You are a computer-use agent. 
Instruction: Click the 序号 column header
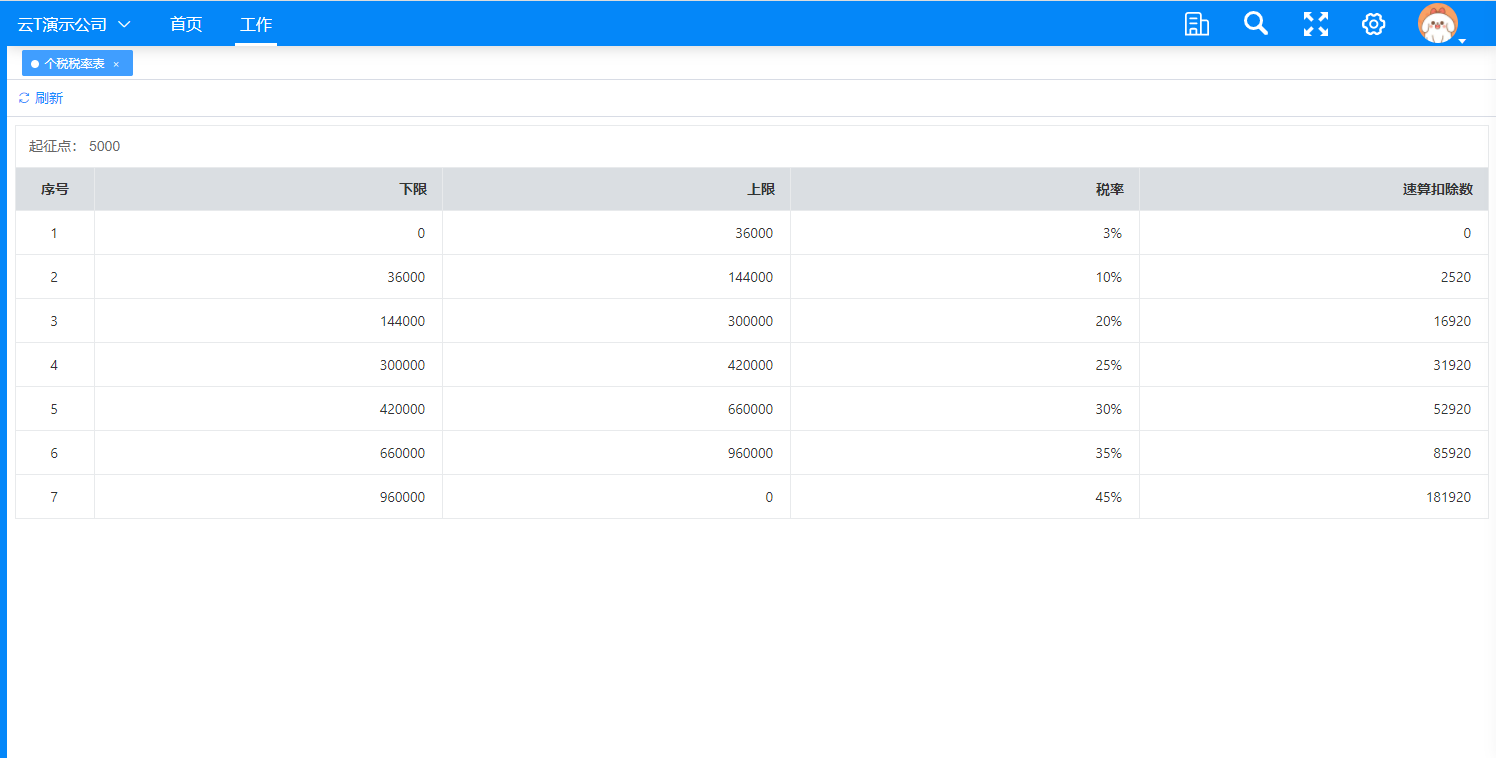tap(54, 189)
